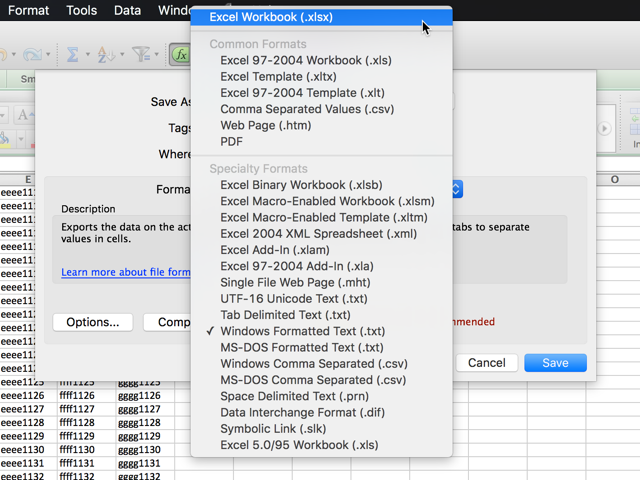Select Excel Workbook (.xlsx) format
This screenshot has width=640, height=480.
click(322, 17)
